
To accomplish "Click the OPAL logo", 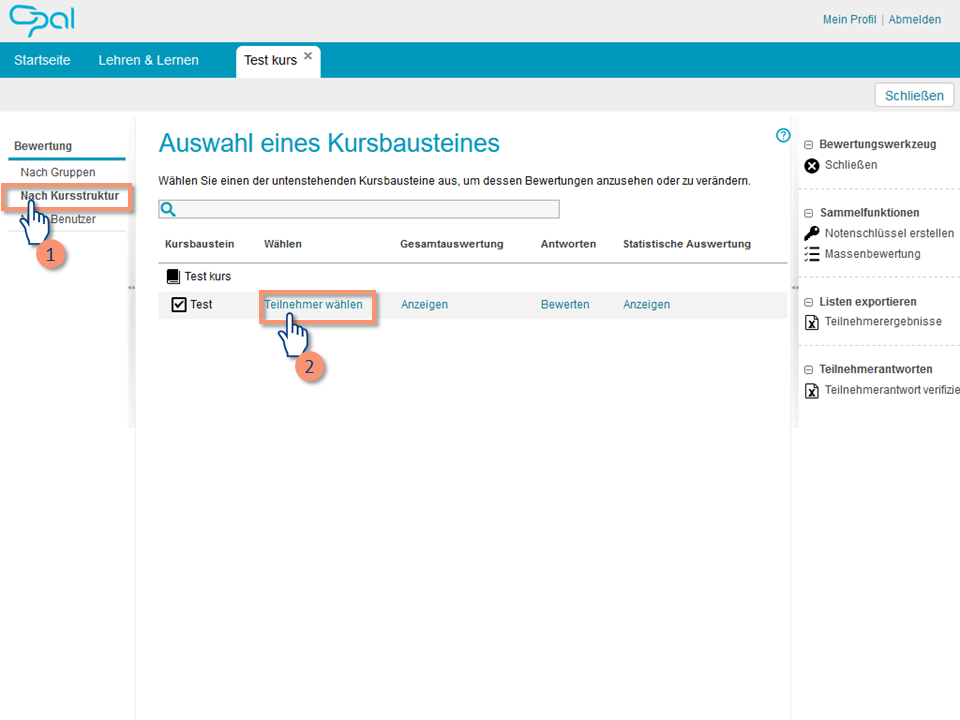I will [x=42, y=20].
